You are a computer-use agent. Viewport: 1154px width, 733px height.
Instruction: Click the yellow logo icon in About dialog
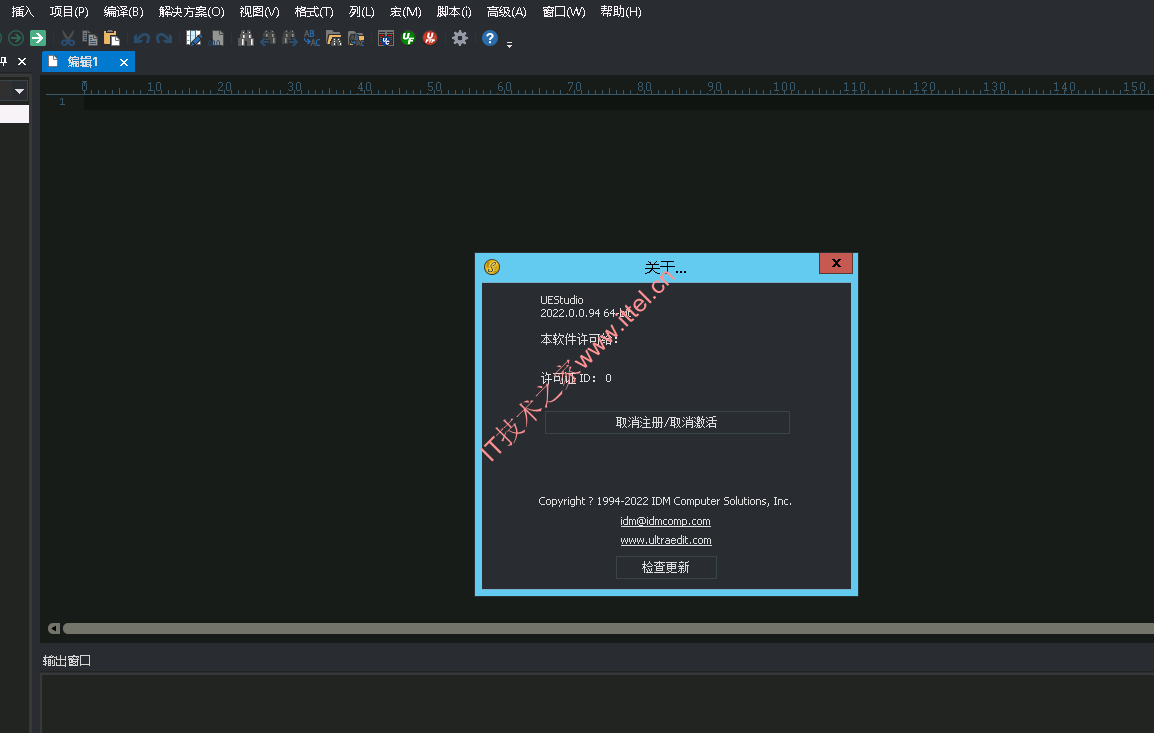492,267
